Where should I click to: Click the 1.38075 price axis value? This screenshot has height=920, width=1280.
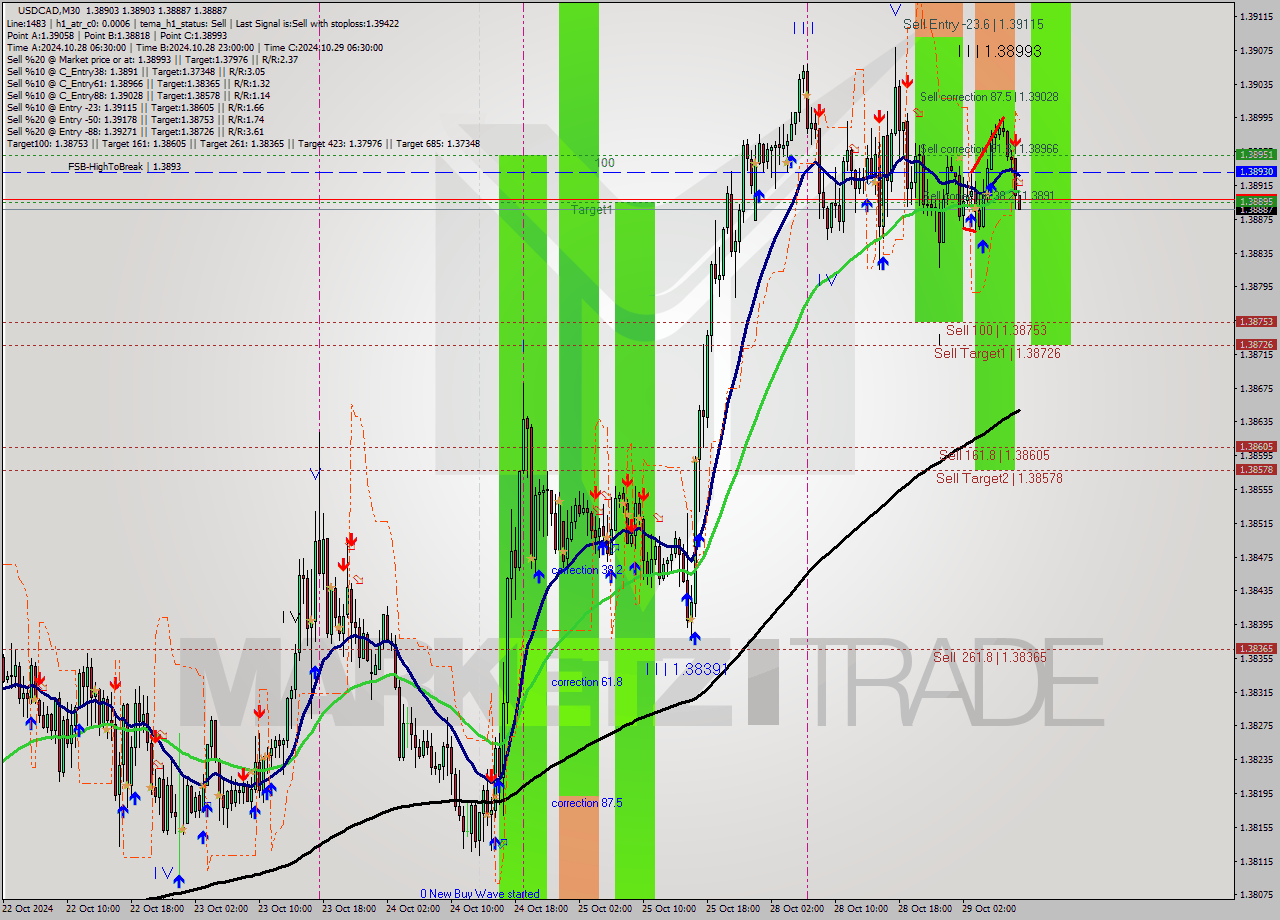click(x=1256, y=895)
